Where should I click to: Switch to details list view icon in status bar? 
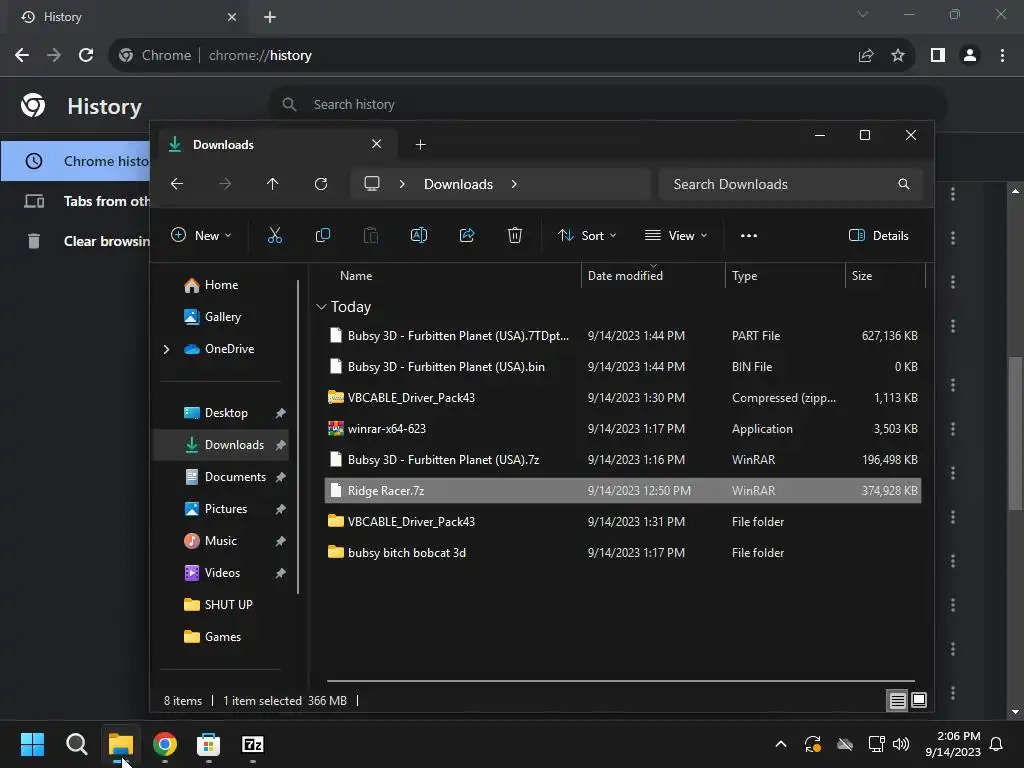(x=897, y=701)
